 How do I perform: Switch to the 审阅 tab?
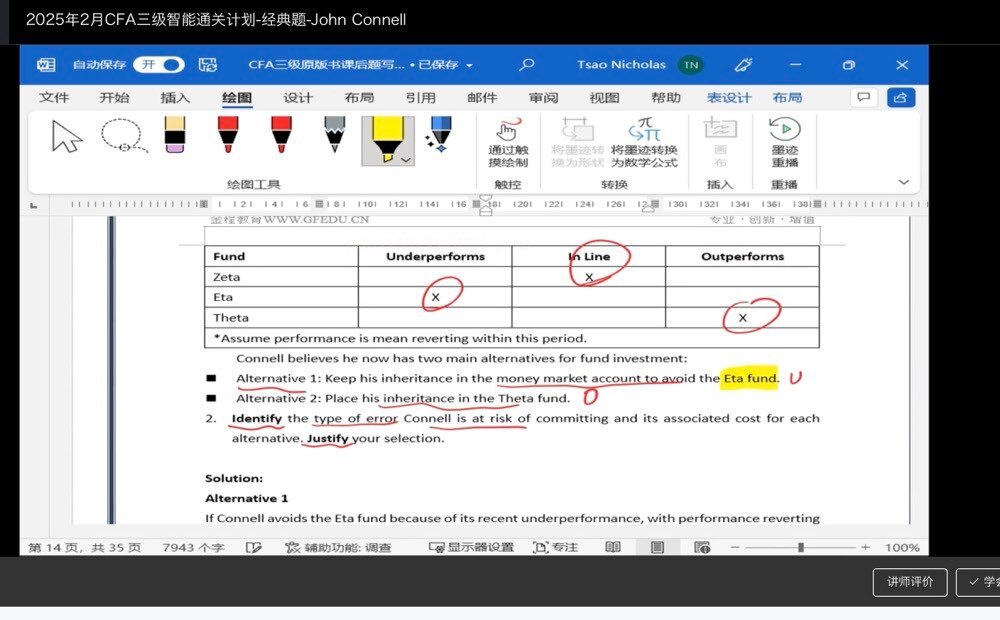coord(543,98)
